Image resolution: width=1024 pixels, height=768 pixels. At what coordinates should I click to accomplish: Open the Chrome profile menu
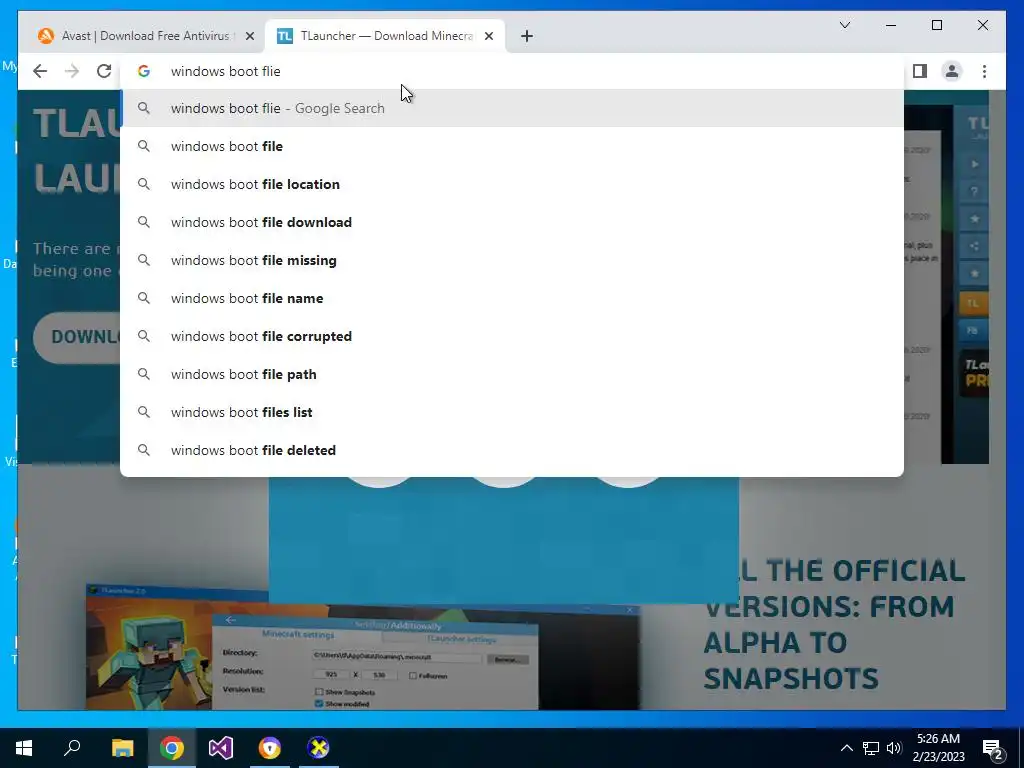pos(952,71)
